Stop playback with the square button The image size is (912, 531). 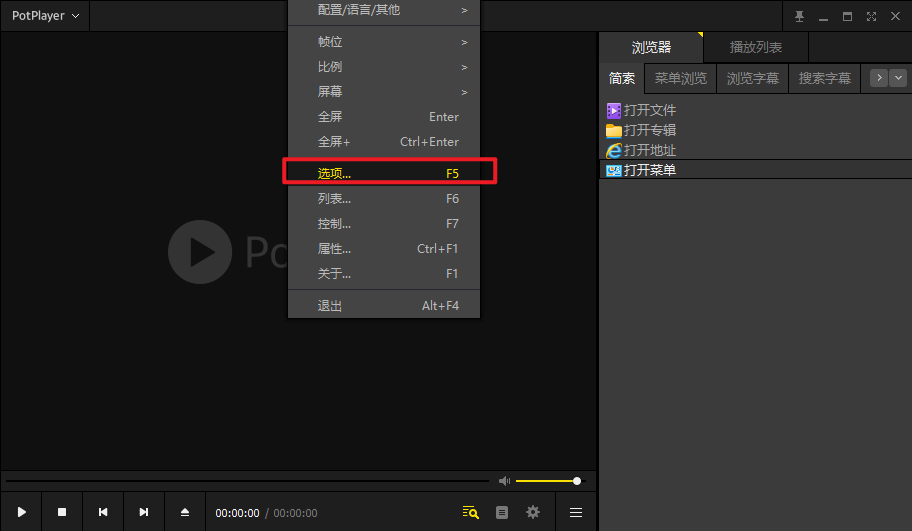(62, 512)
